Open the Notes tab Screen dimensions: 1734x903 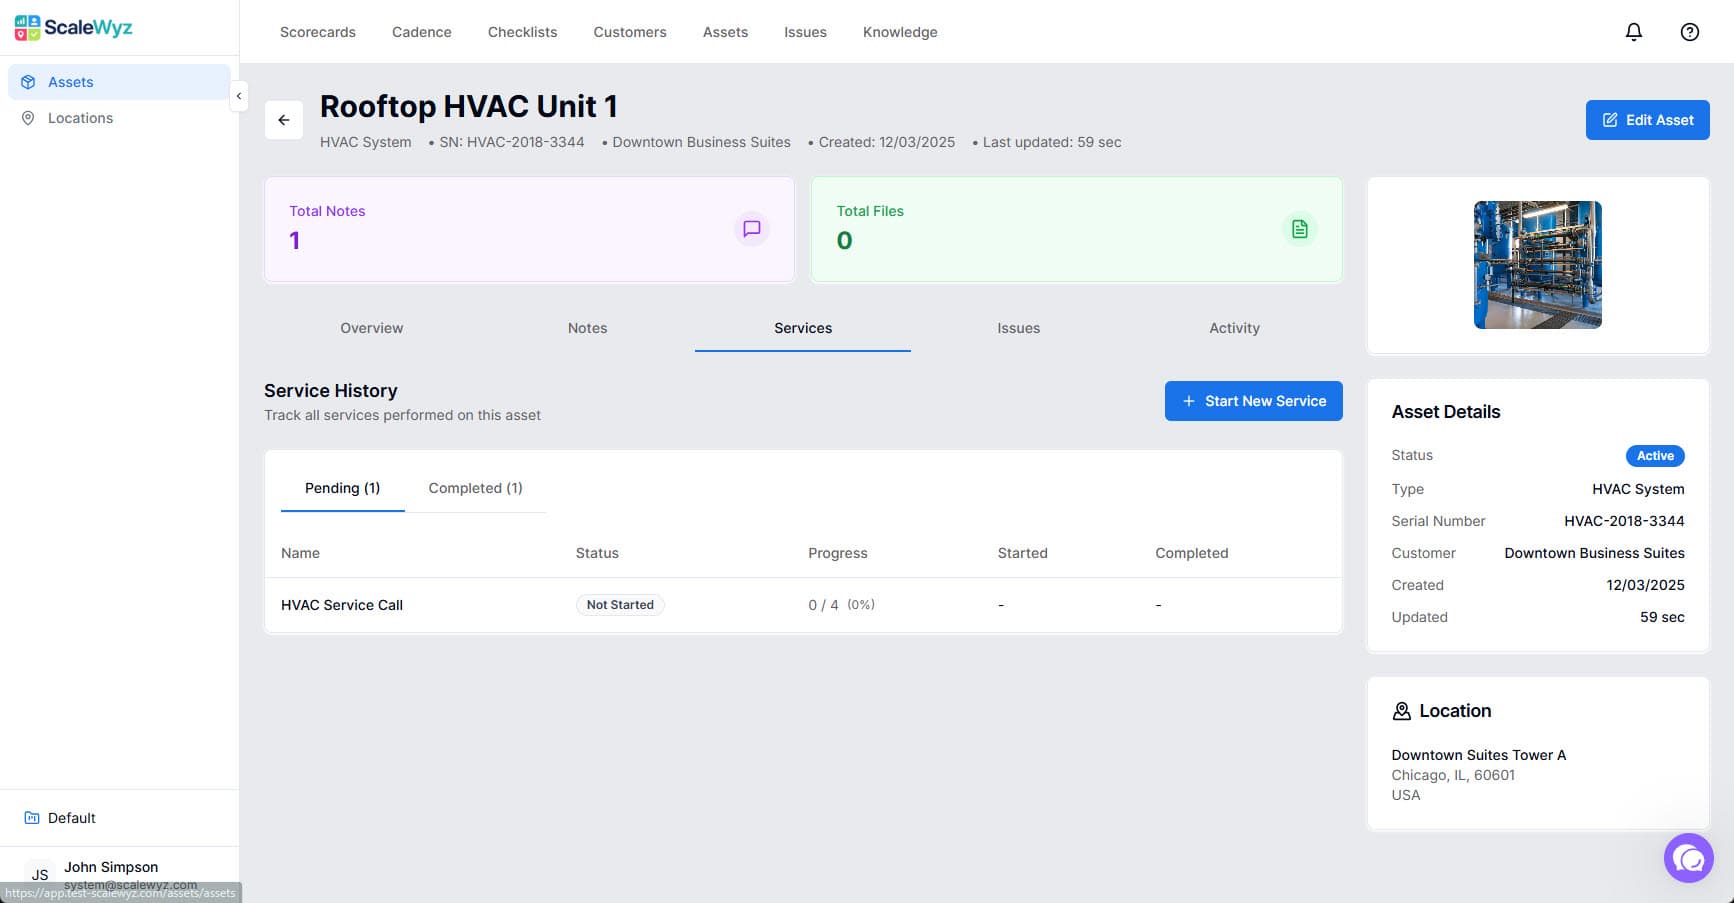[x=587, y=328]
